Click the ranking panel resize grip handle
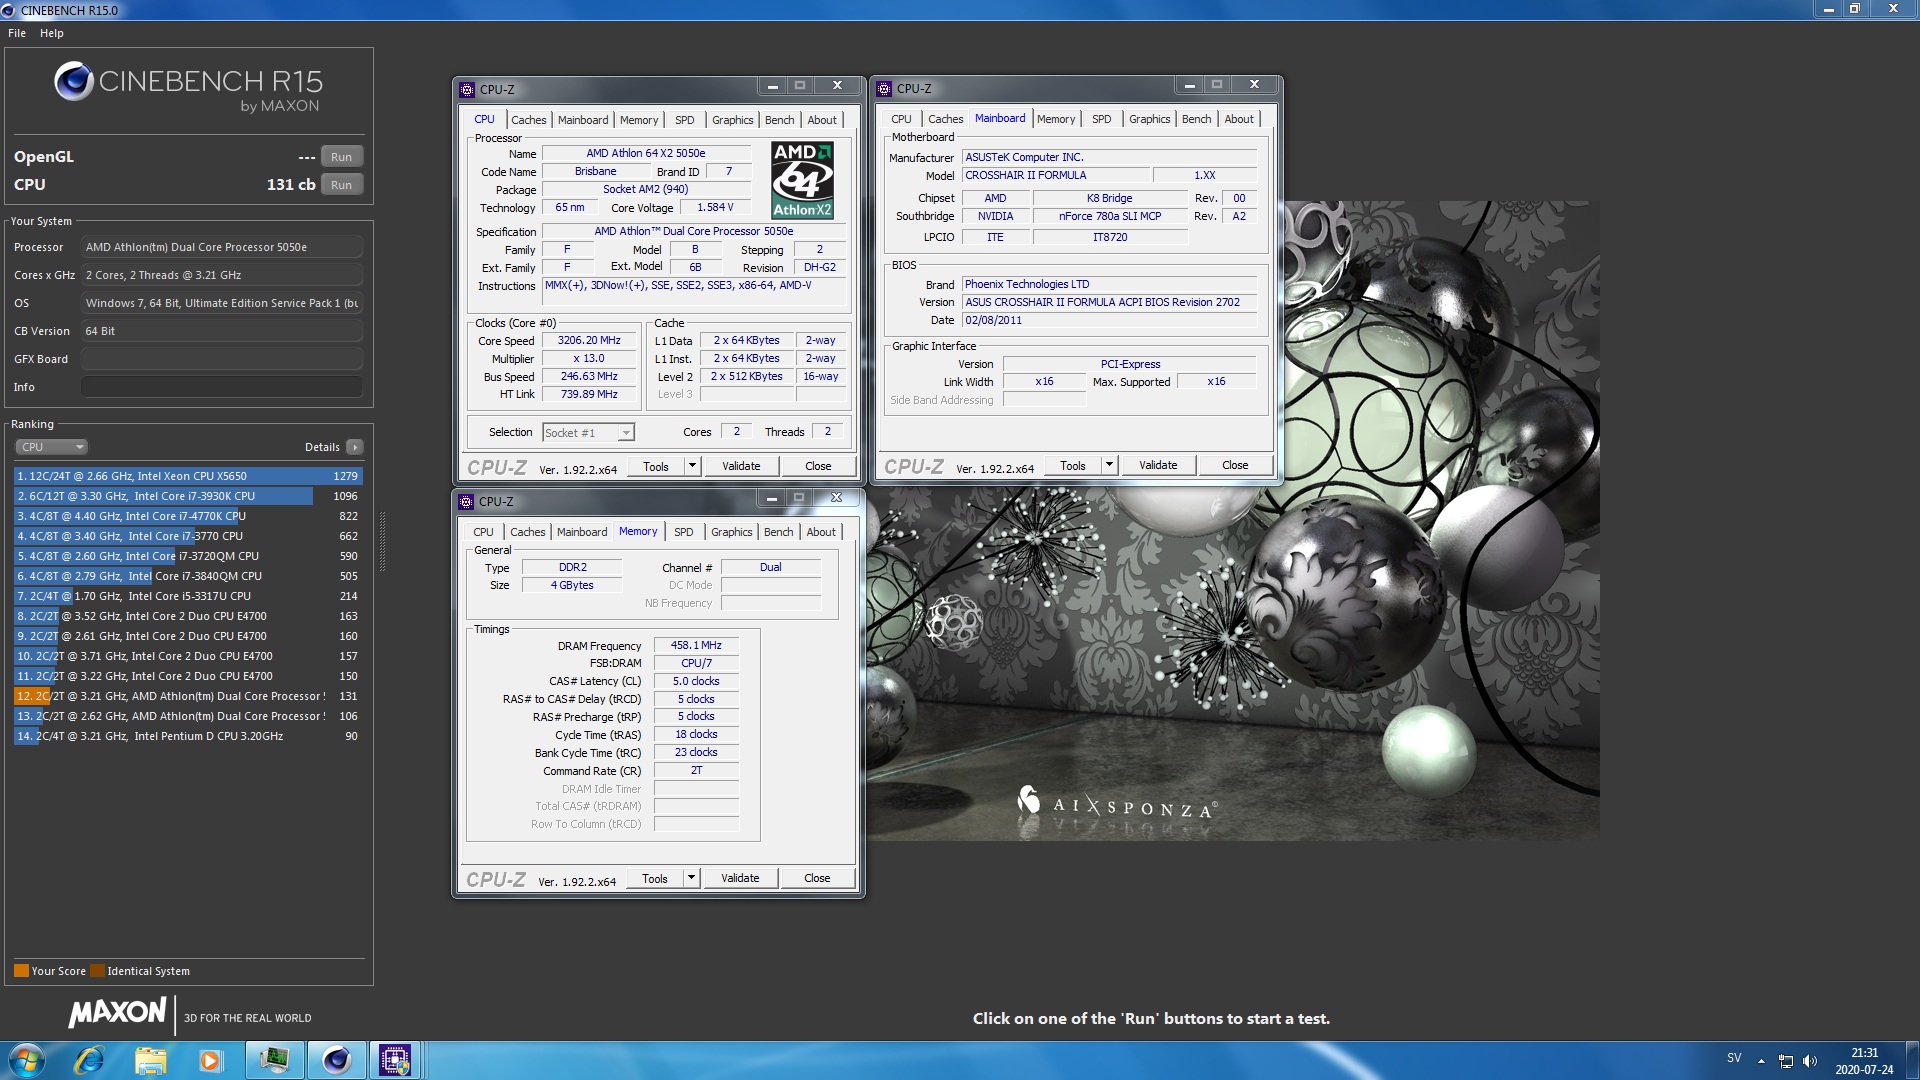The height and width of the screenshot is (1080, 1920). 382,541
